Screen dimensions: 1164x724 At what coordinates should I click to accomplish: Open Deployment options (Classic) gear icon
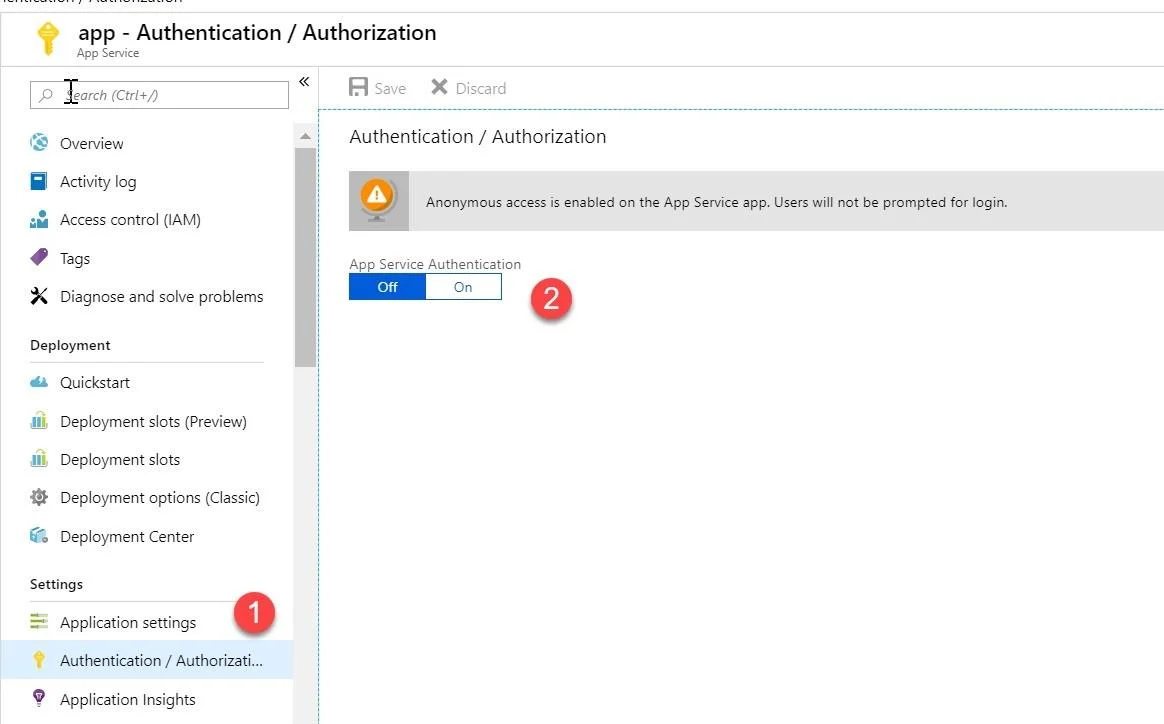pyautogui.click(x=39, y=497)
